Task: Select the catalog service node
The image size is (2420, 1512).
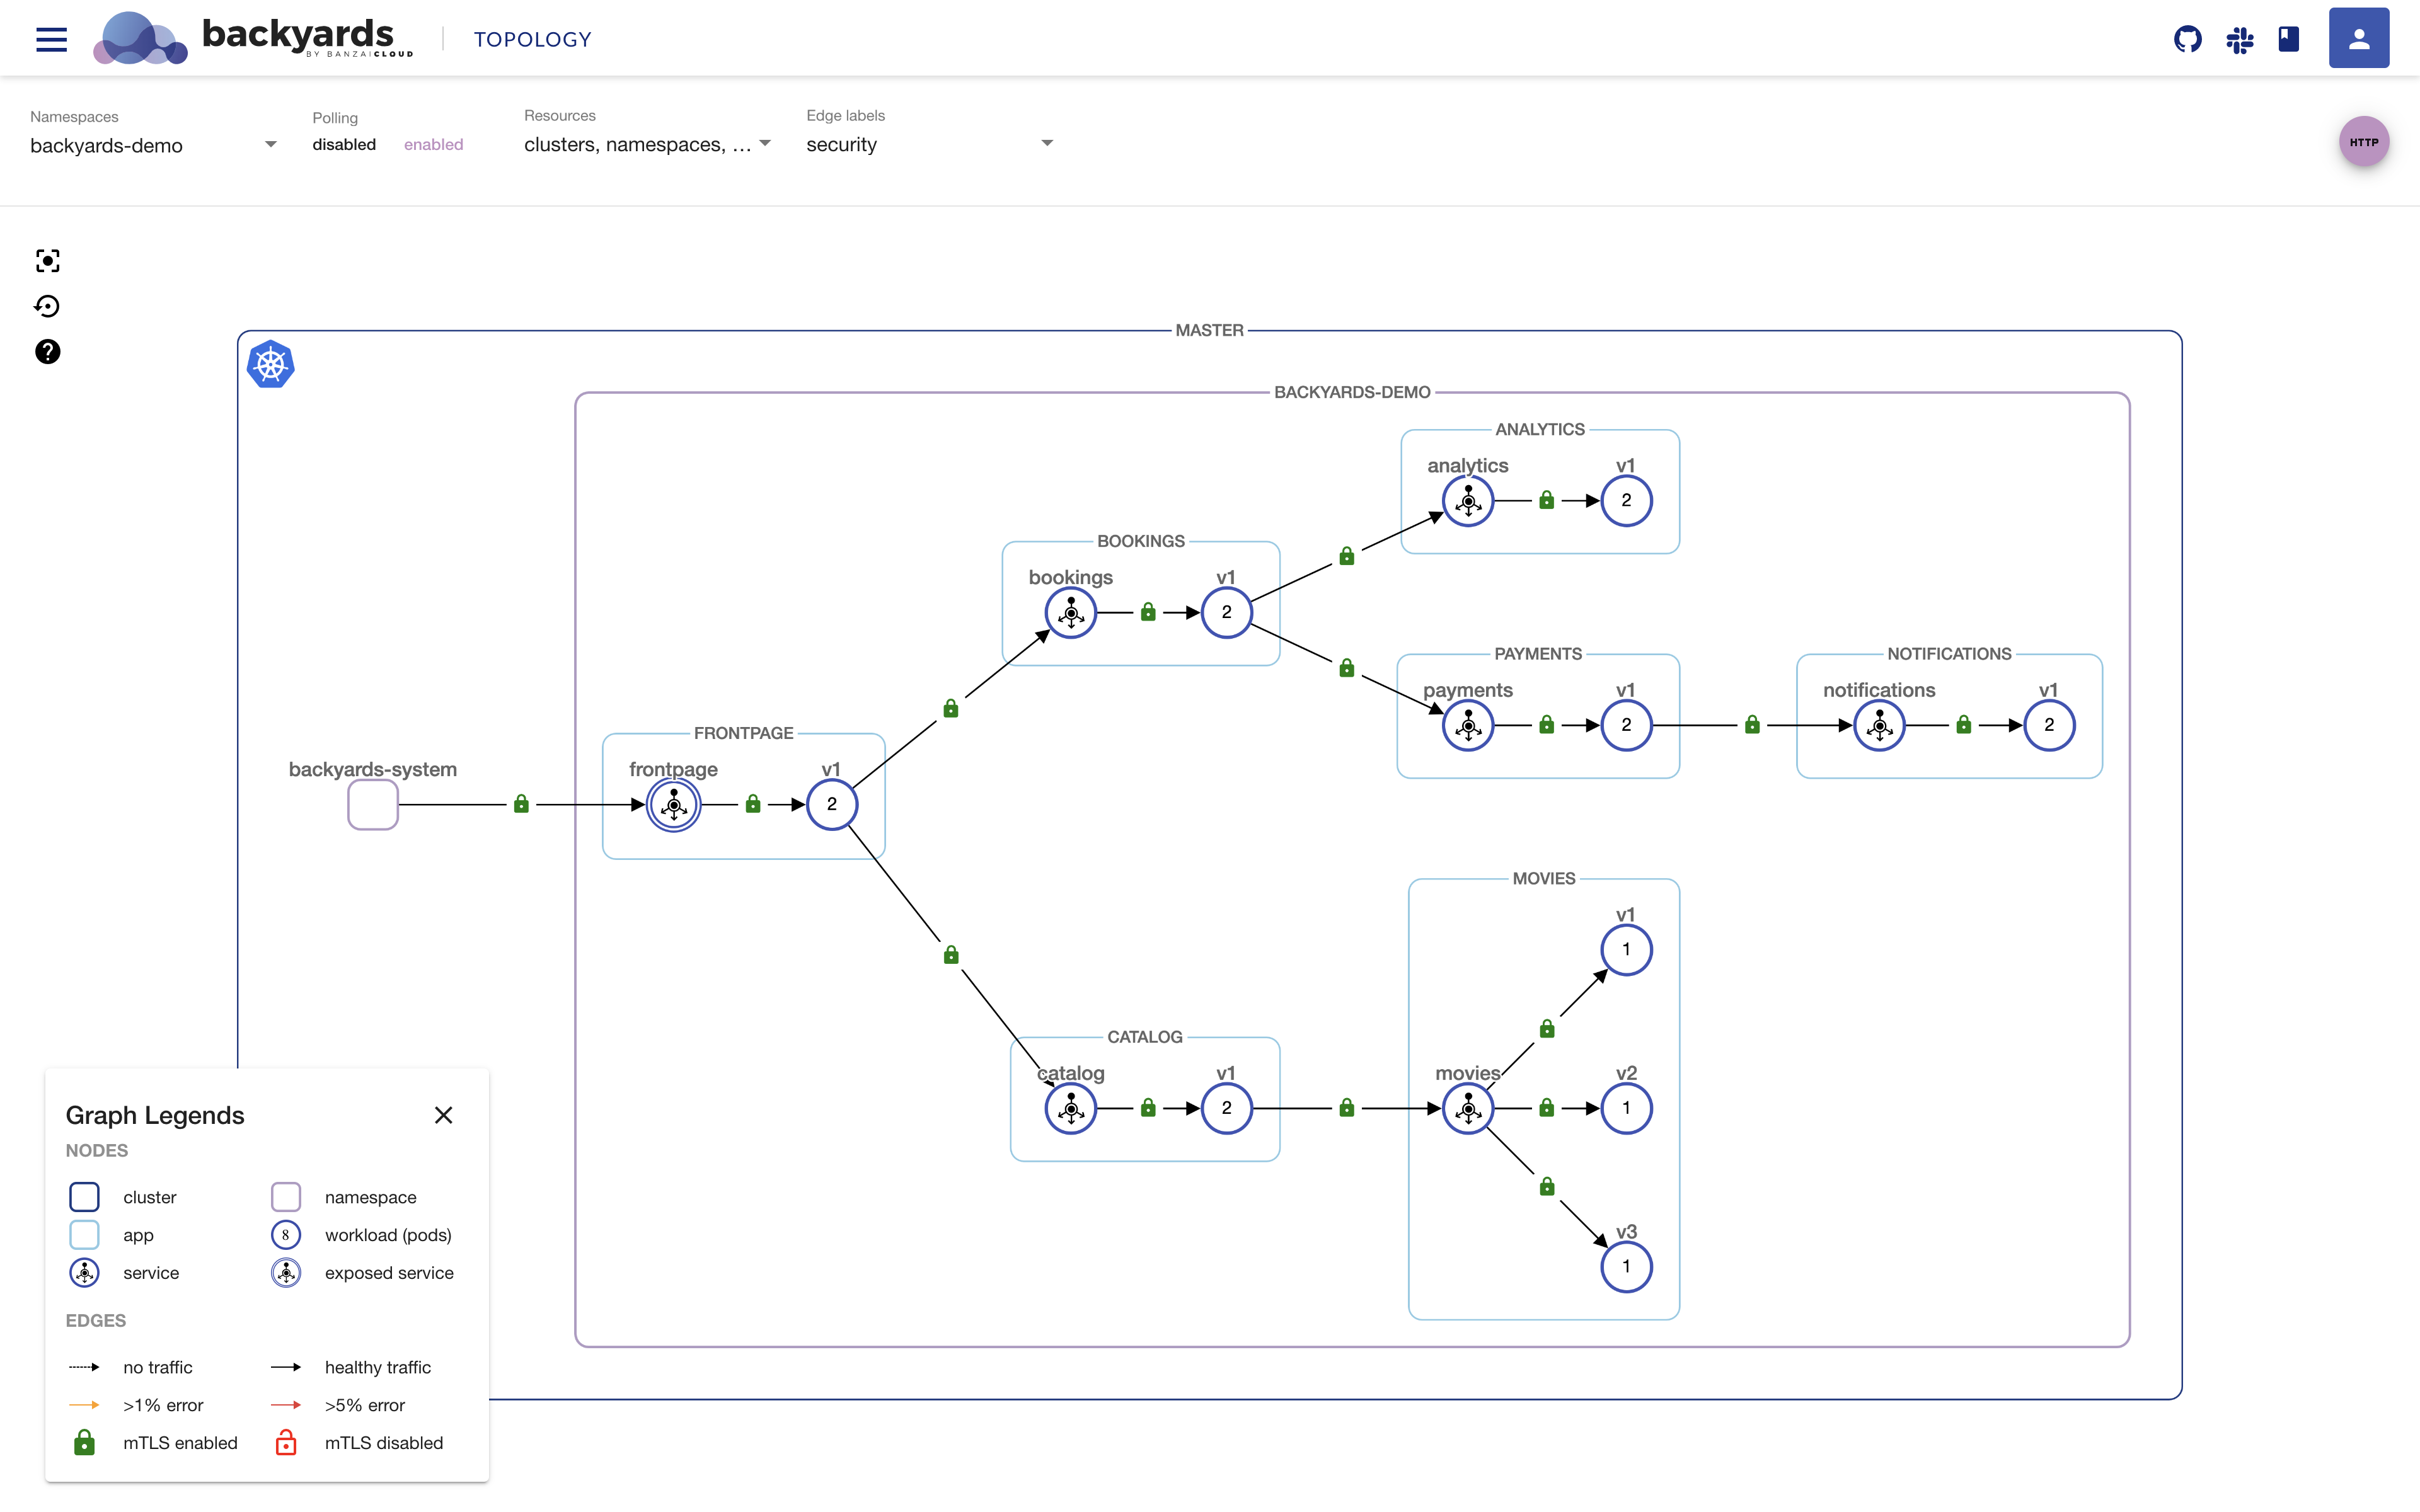Action: (1070, 1108)
